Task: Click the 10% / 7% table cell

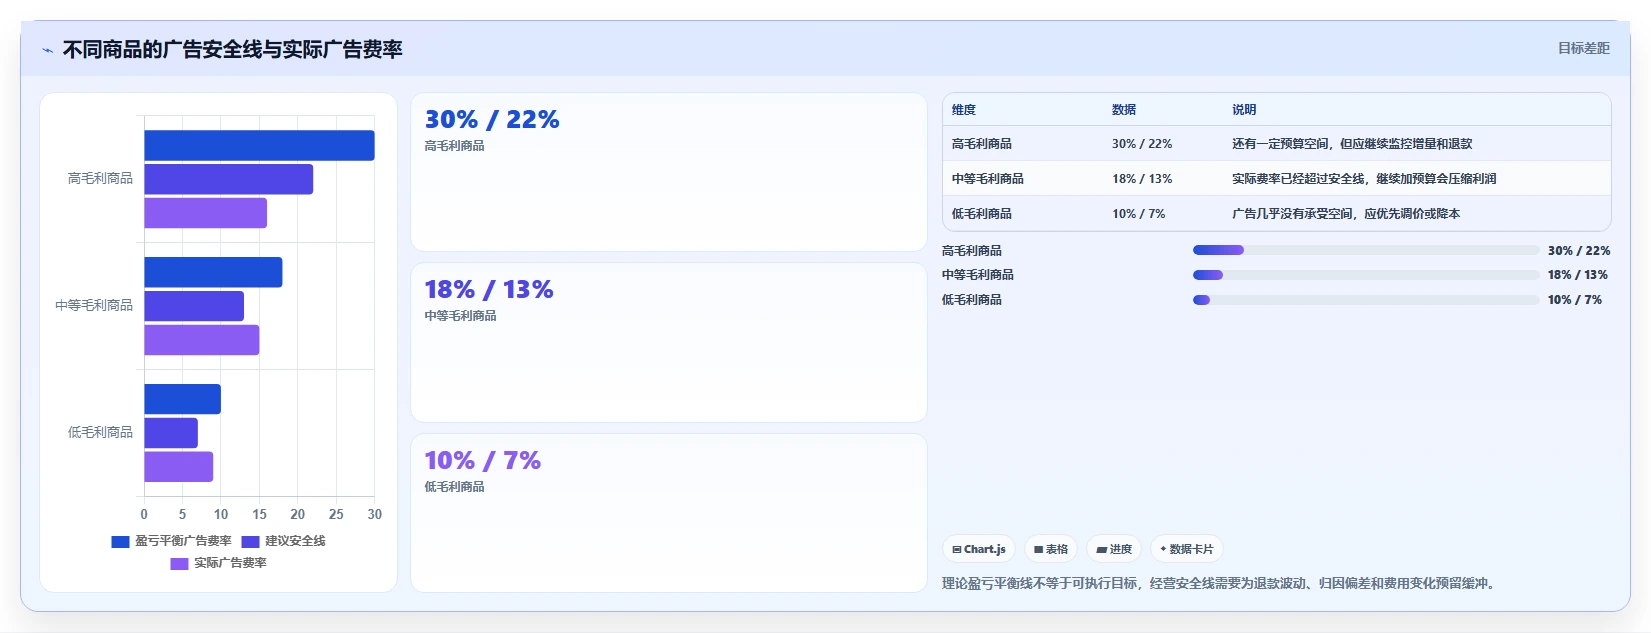Action: 1138,214
